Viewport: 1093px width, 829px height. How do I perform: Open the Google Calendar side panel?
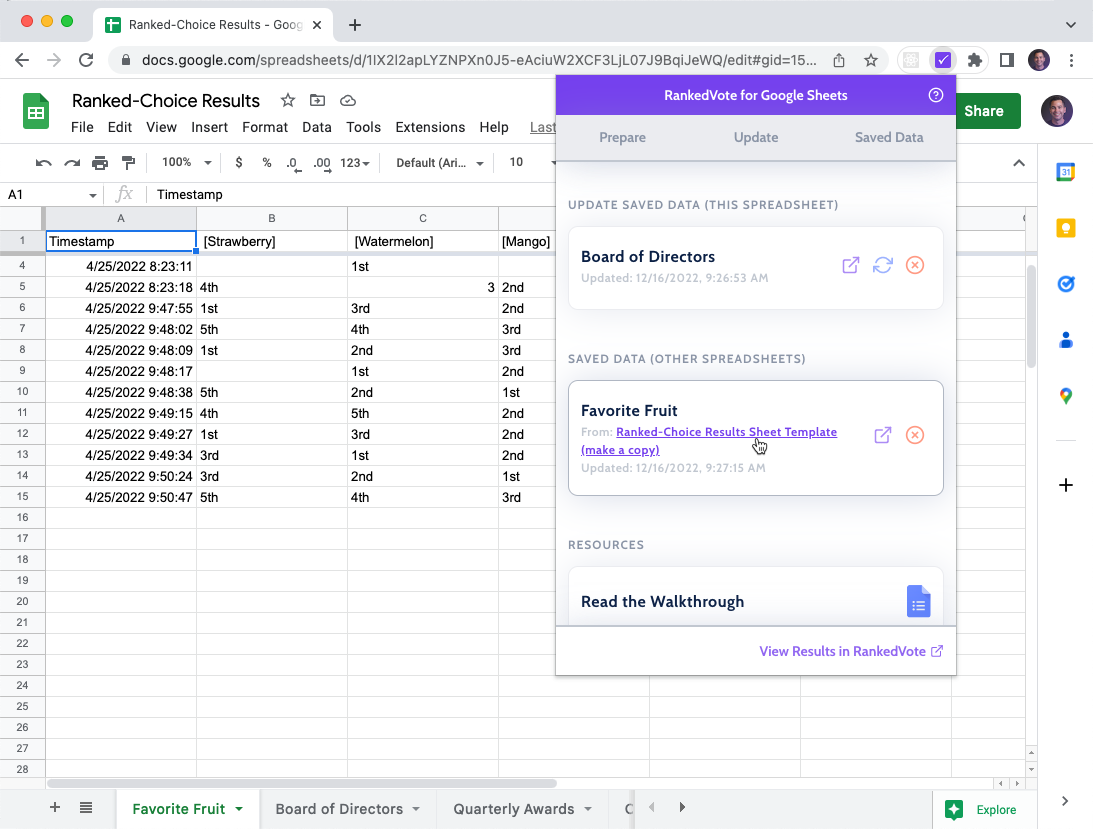1065,172
